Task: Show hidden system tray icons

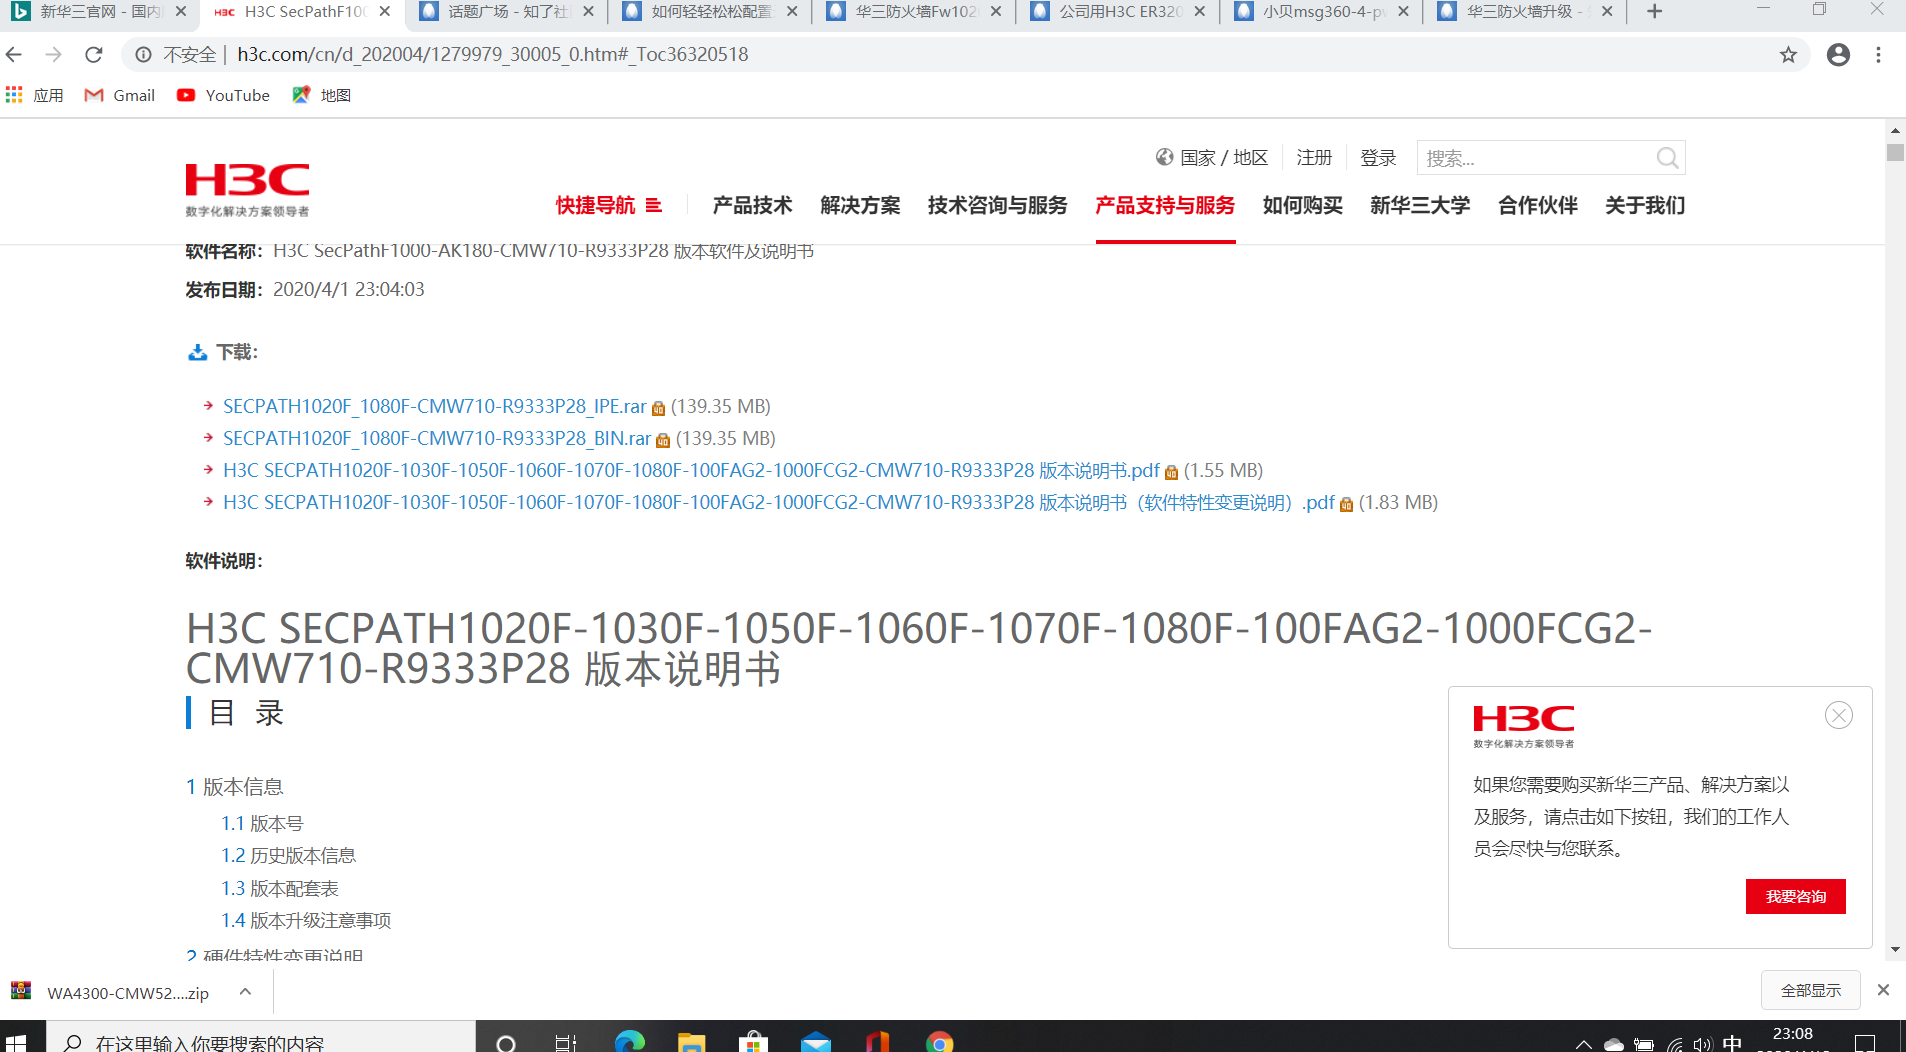Action: pos(1583,1044)
